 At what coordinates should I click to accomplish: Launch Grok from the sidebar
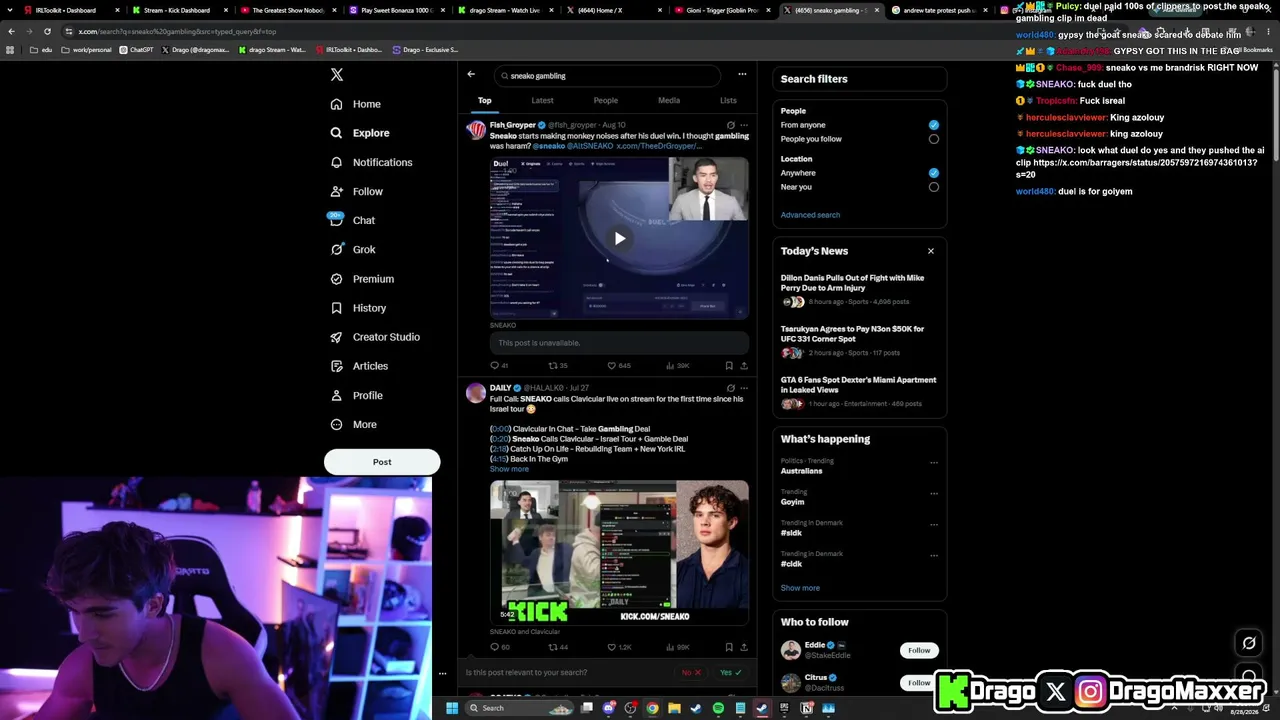[353, 249]
